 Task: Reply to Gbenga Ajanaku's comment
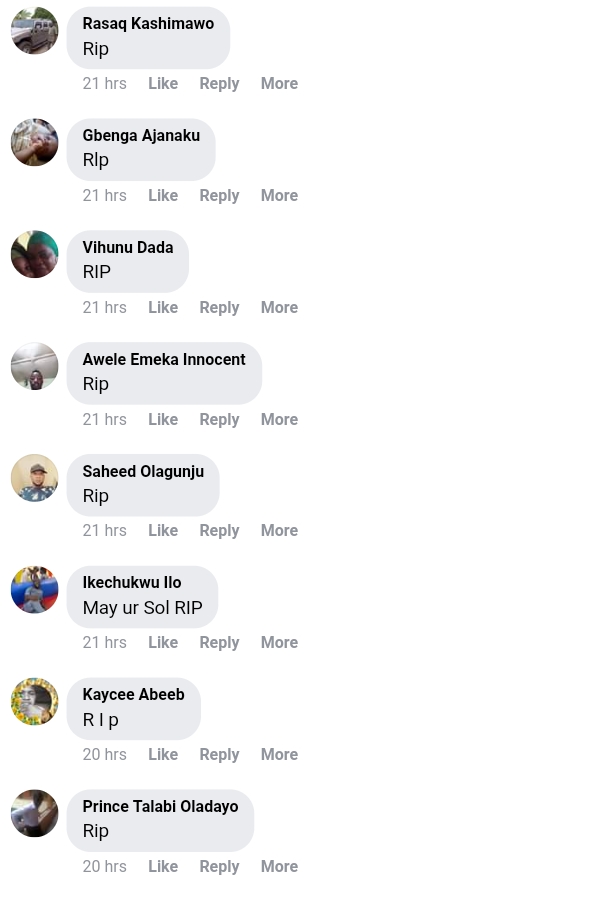pyautogui.click(x=219, y=196)
